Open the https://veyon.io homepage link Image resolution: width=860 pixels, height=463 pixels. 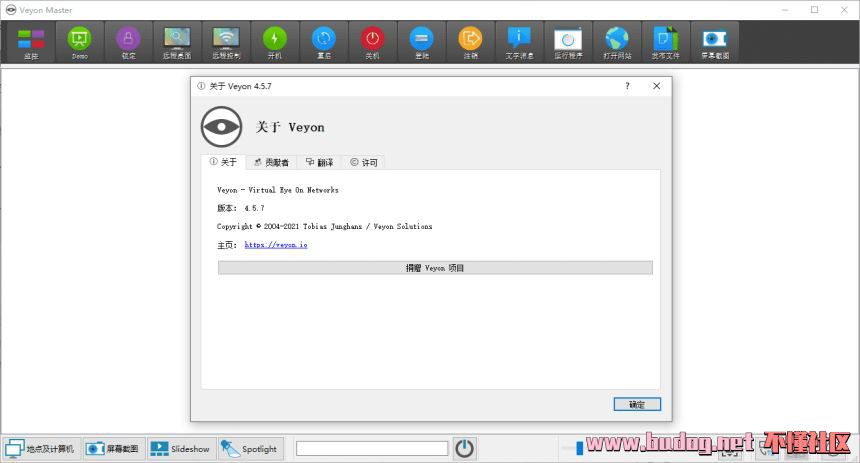coord(276,245)
